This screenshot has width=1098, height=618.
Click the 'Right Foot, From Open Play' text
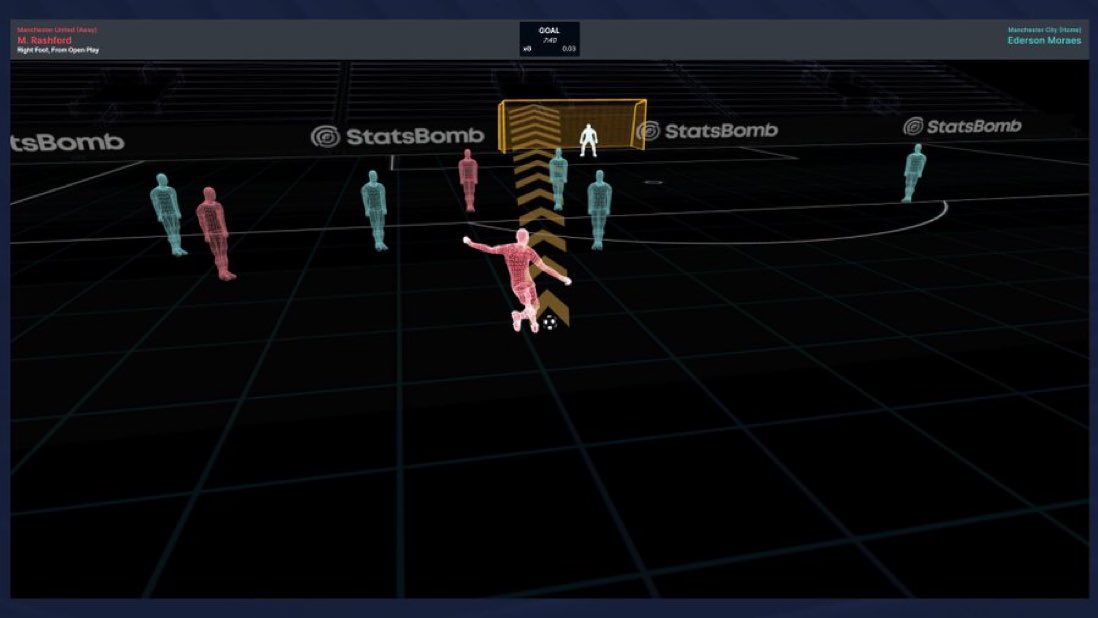(x=58, y=50)
